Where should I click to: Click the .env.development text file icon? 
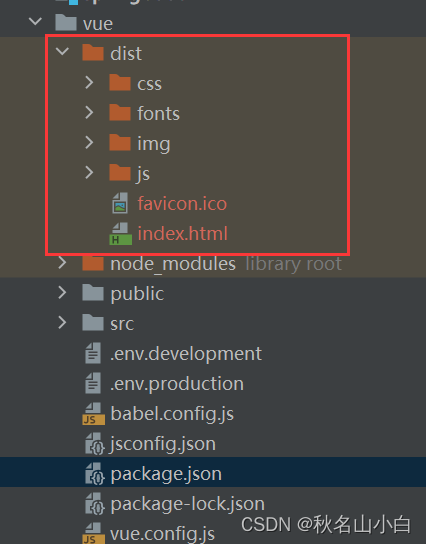pos(93,353)
